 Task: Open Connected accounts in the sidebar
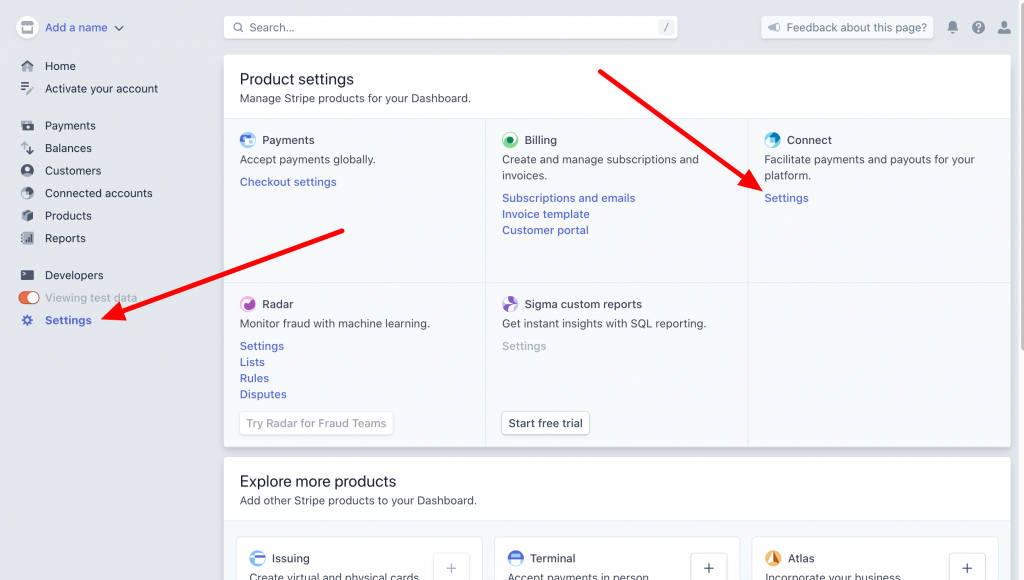[99, 193]
